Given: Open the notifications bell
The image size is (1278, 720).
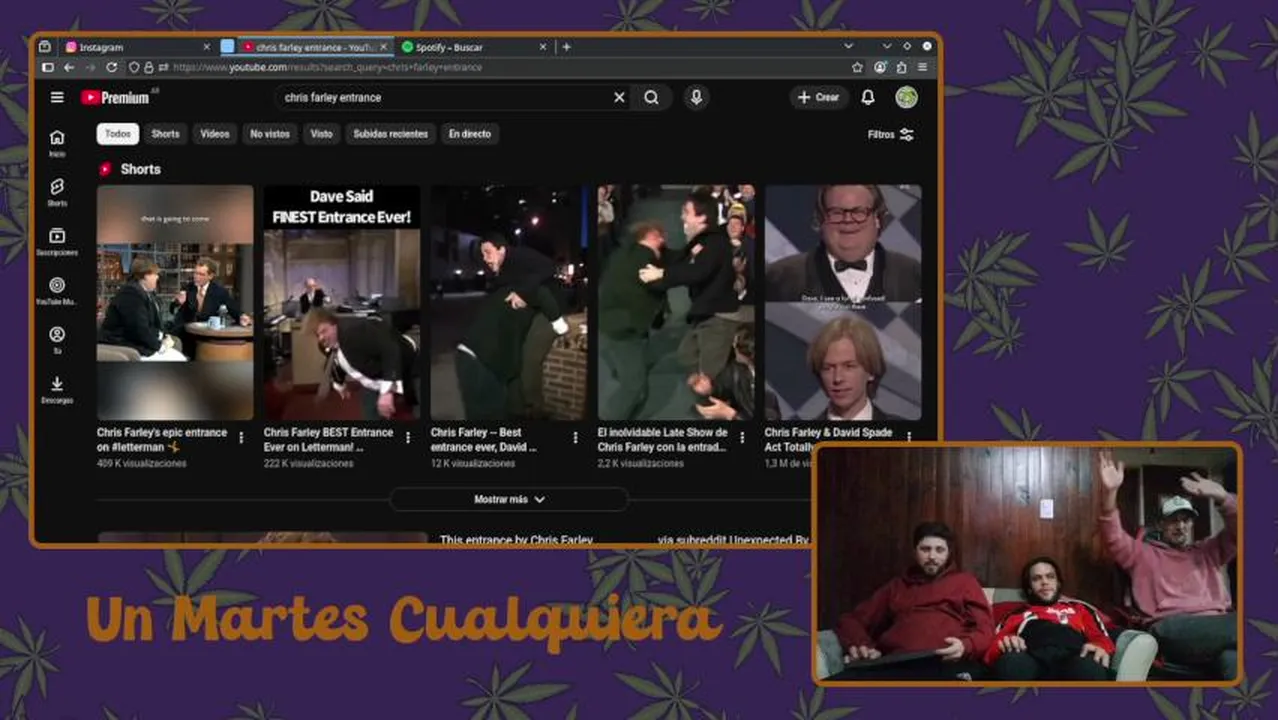Looking at the screenshot, I should [x=868, y=97].
